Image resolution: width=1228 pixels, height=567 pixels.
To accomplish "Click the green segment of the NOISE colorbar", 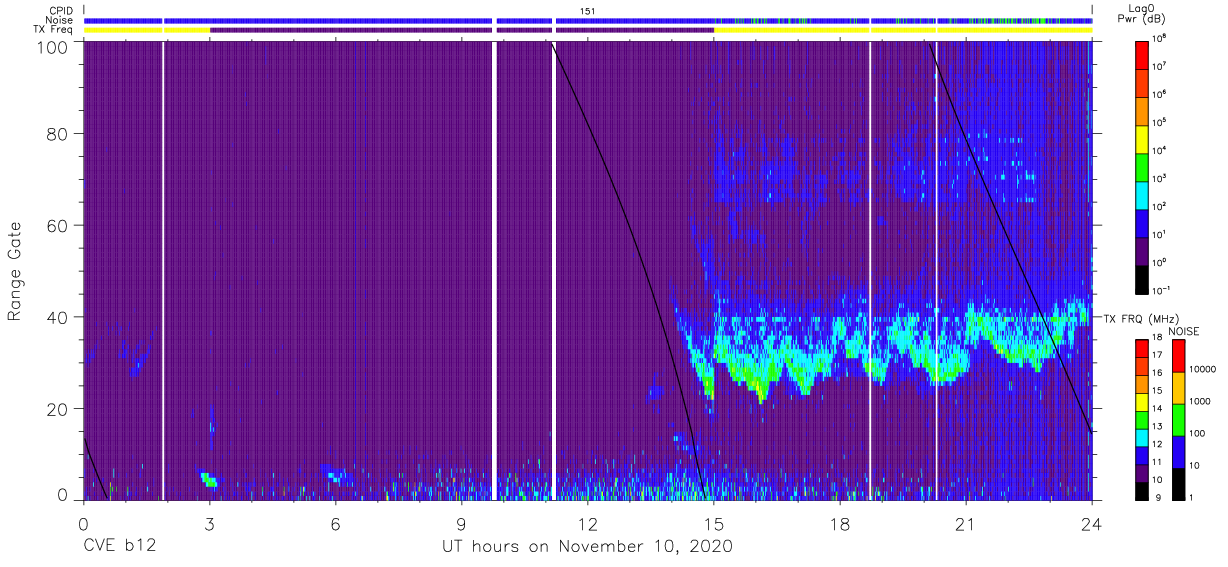I will [x=1181, y=420].
